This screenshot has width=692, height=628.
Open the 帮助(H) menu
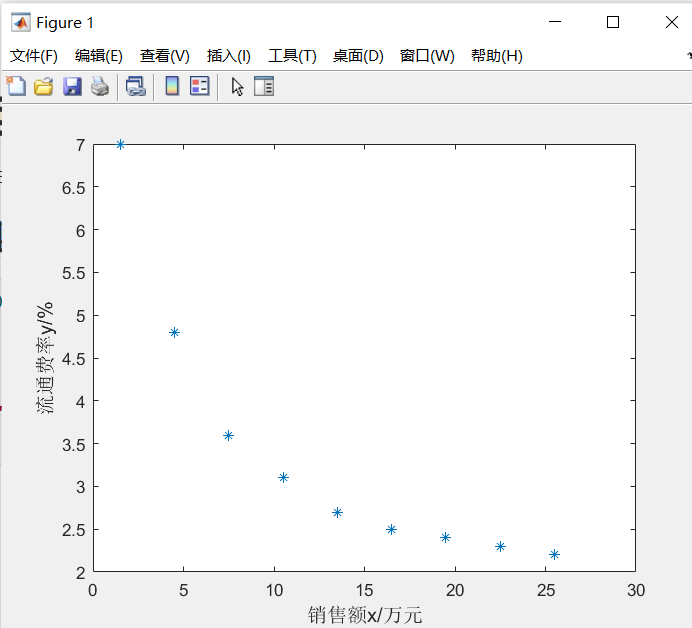(x=497, y=56)
